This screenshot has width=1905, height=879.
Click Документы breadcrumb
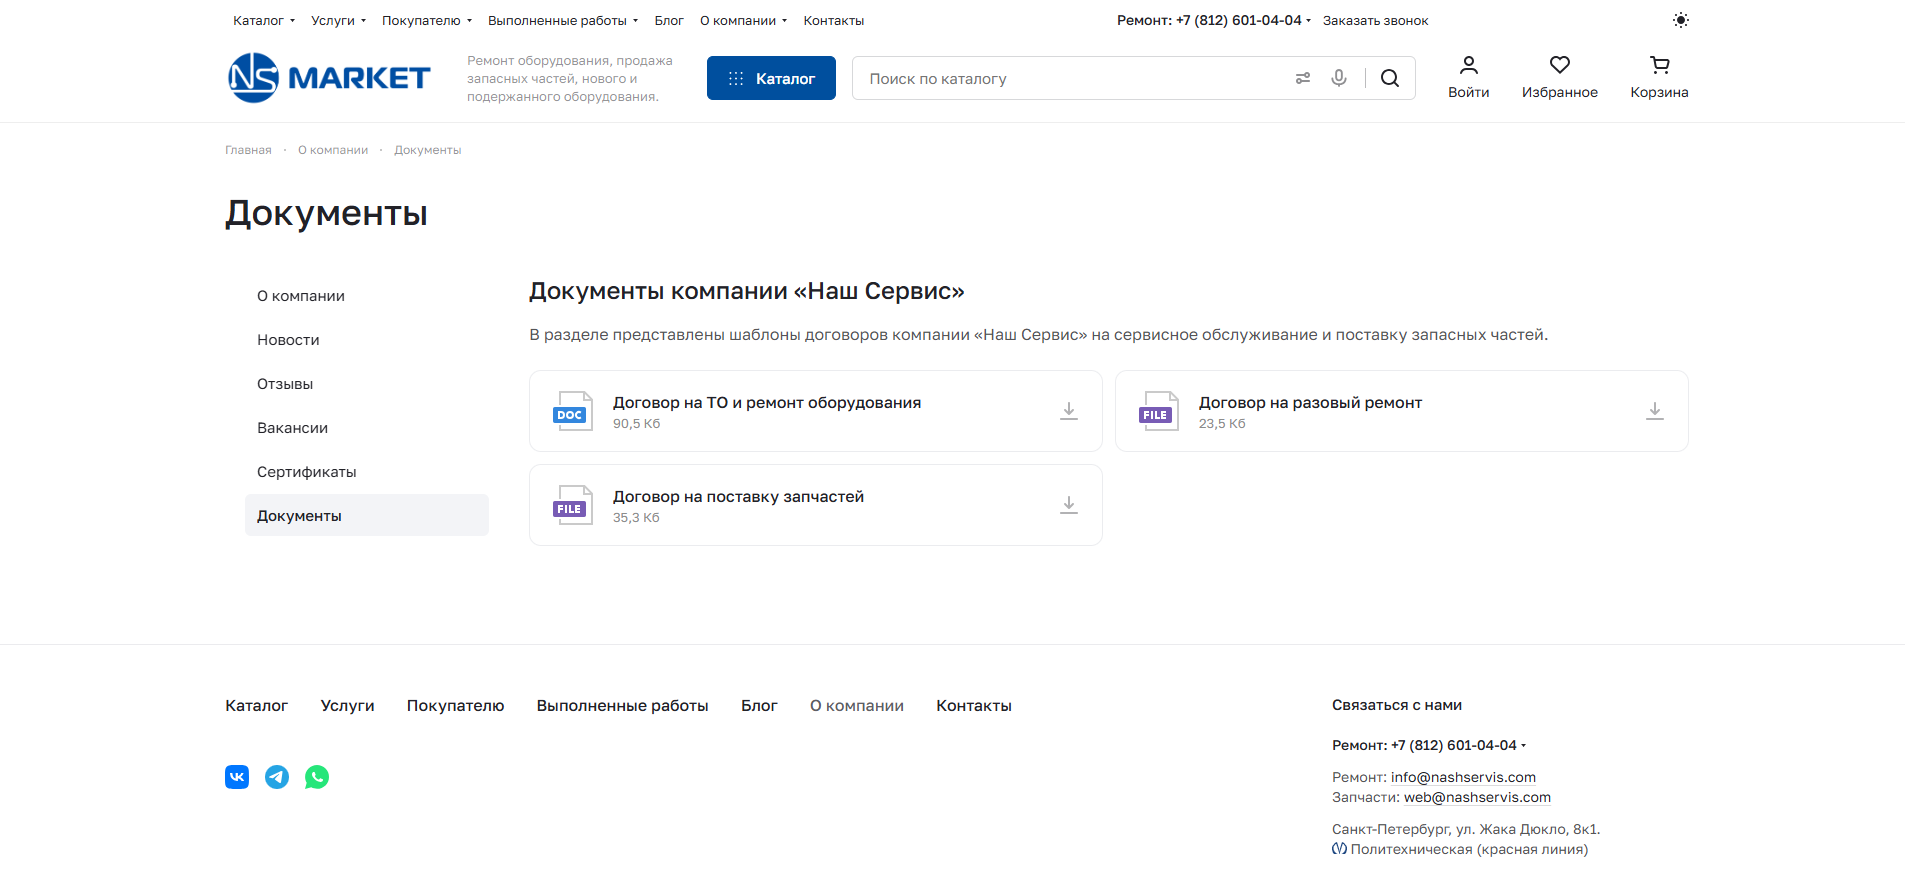click(x=428, y=150)
